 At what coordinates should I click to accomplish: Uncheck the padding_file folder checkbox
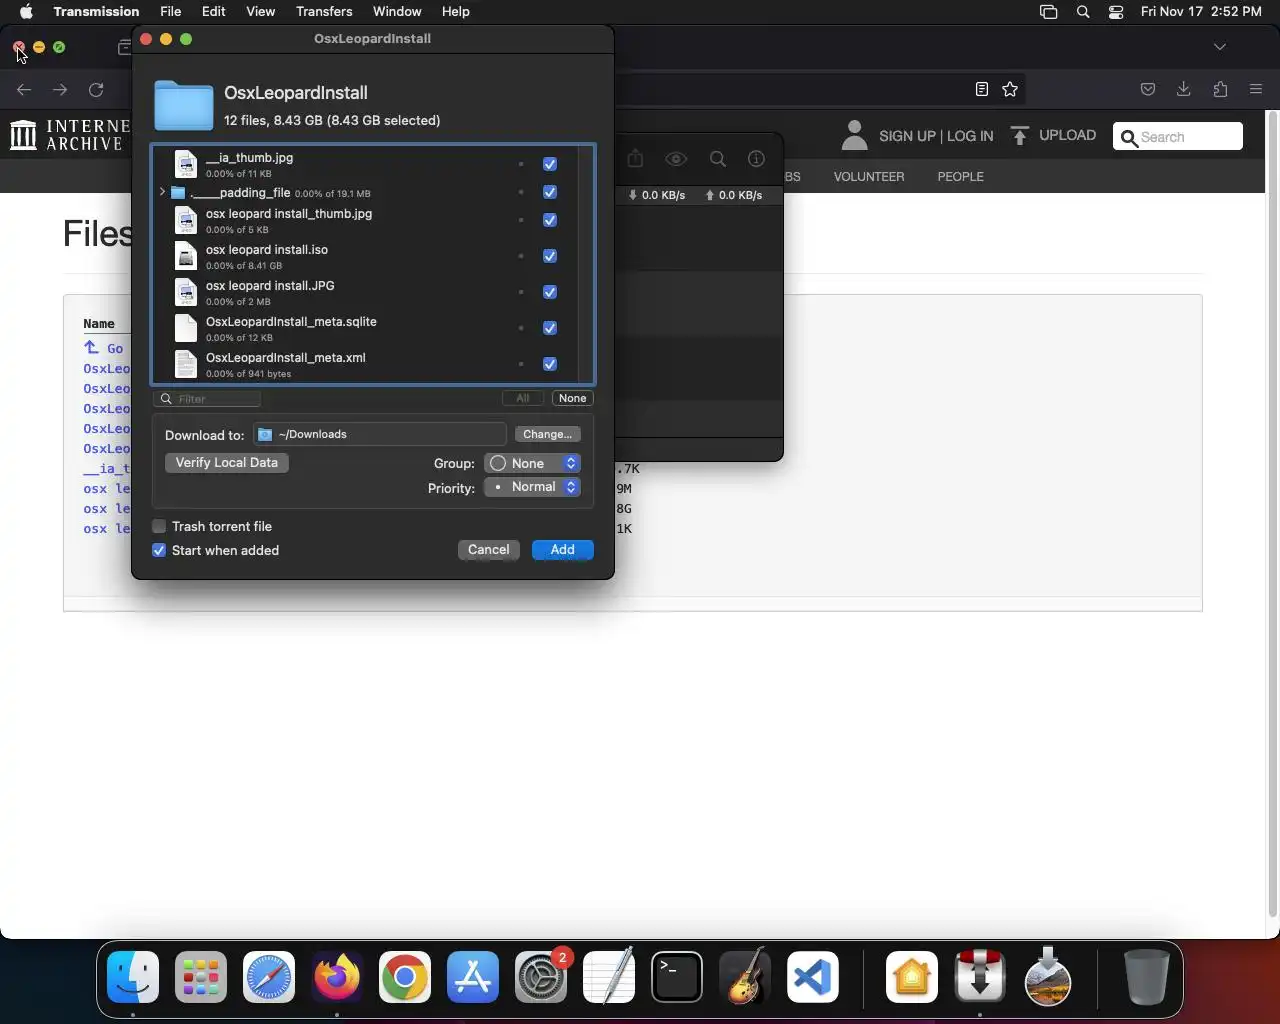click(550, 192)
